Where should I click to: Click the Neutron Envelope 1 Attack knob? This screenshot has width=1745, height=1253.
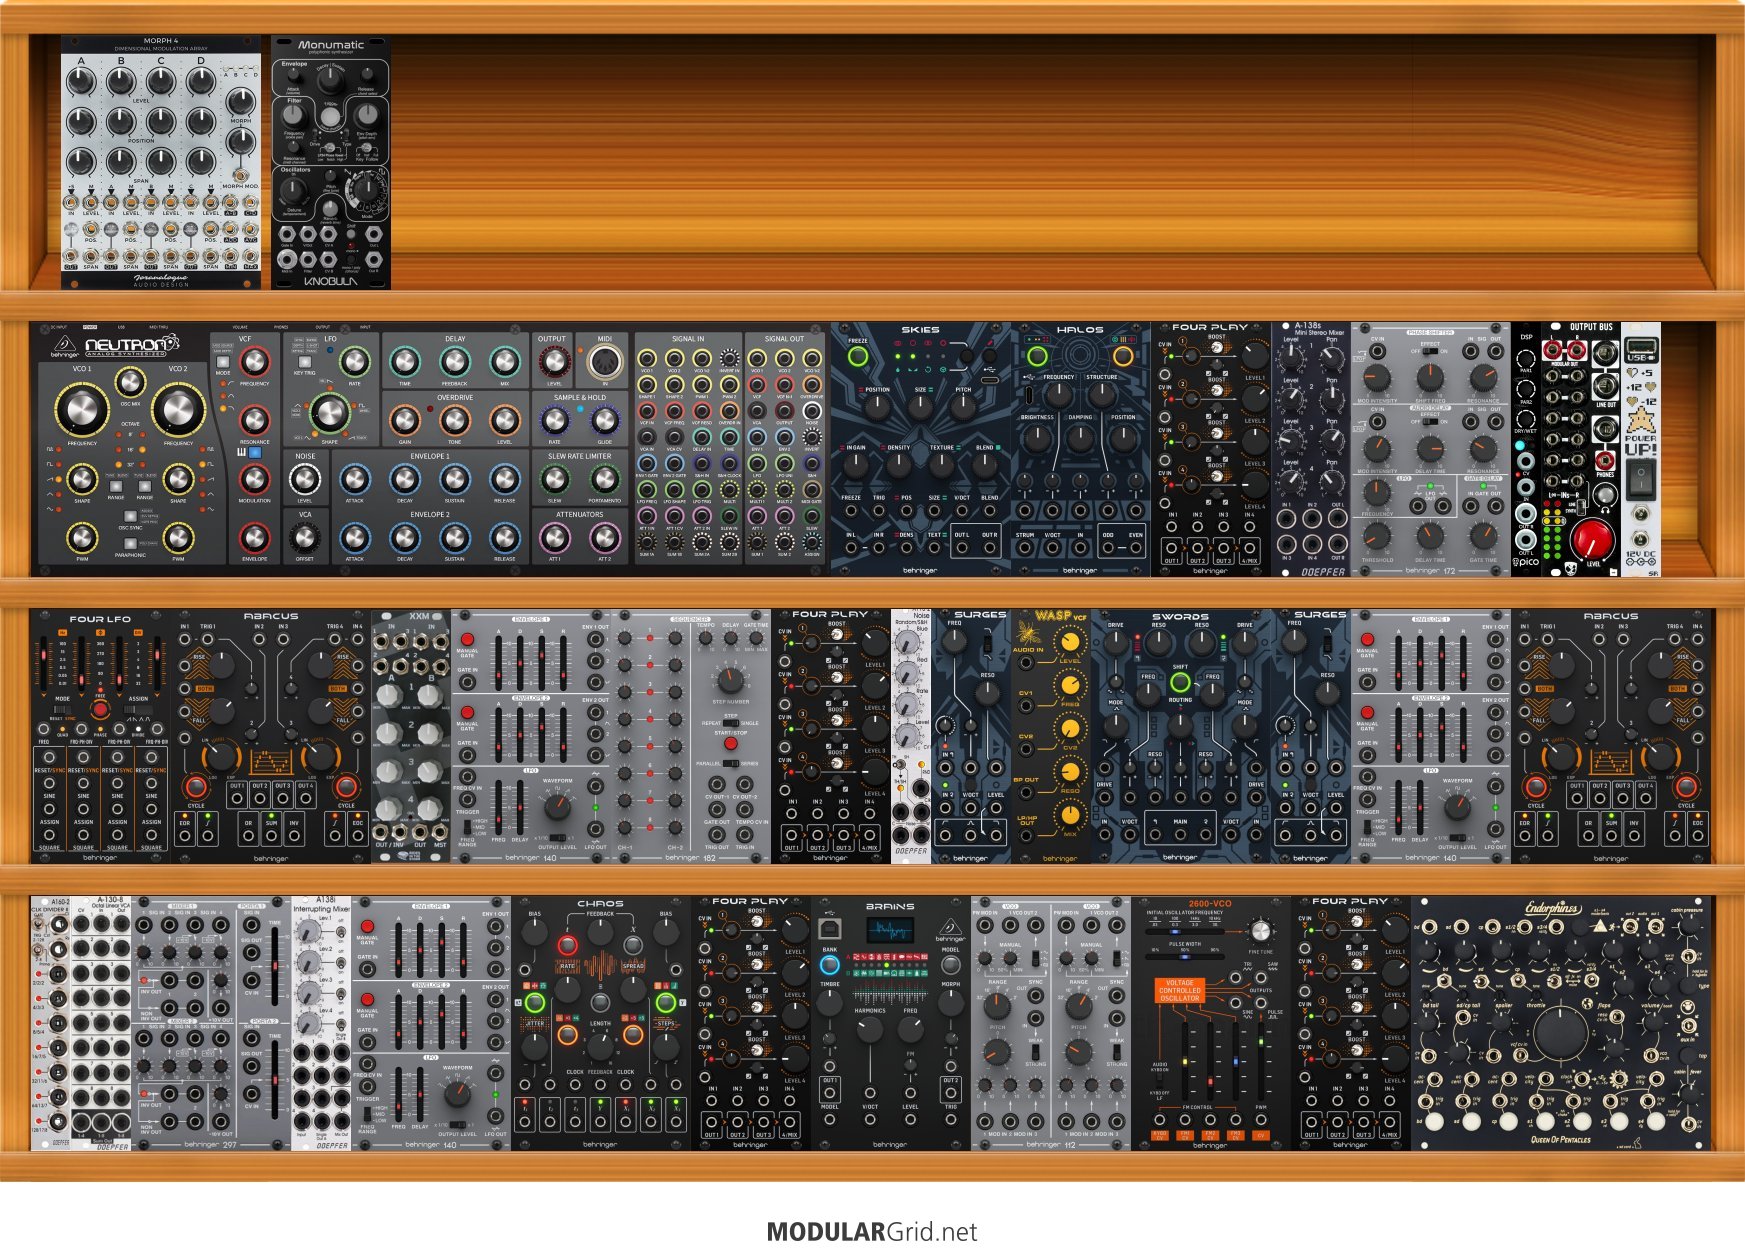point(355,479)
